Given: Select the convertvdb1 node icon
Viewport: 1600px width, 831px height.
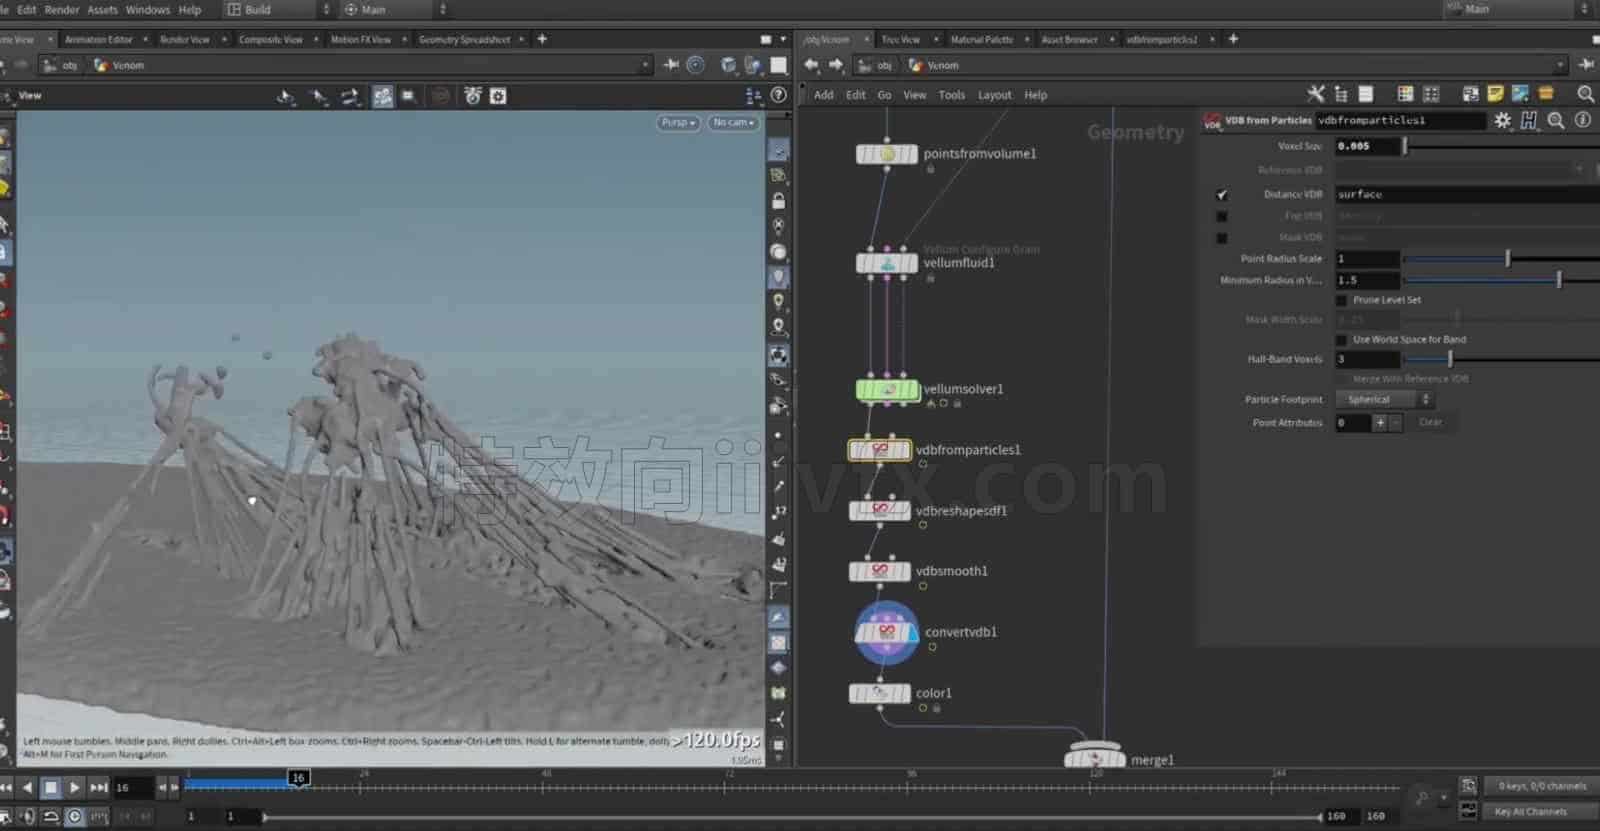Looking at the screenshot, I should 886,632.
